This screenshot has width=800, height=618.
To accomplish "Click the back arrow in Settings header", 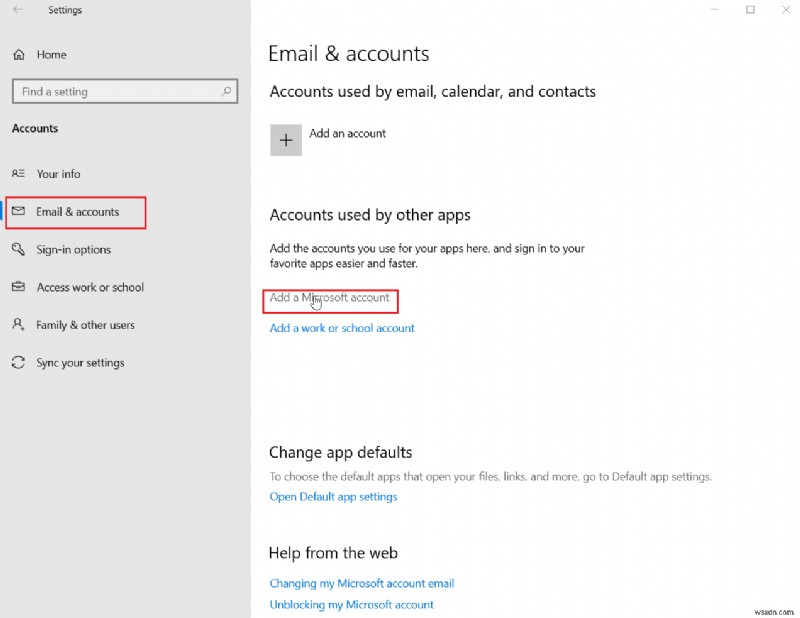I will 17,10.
